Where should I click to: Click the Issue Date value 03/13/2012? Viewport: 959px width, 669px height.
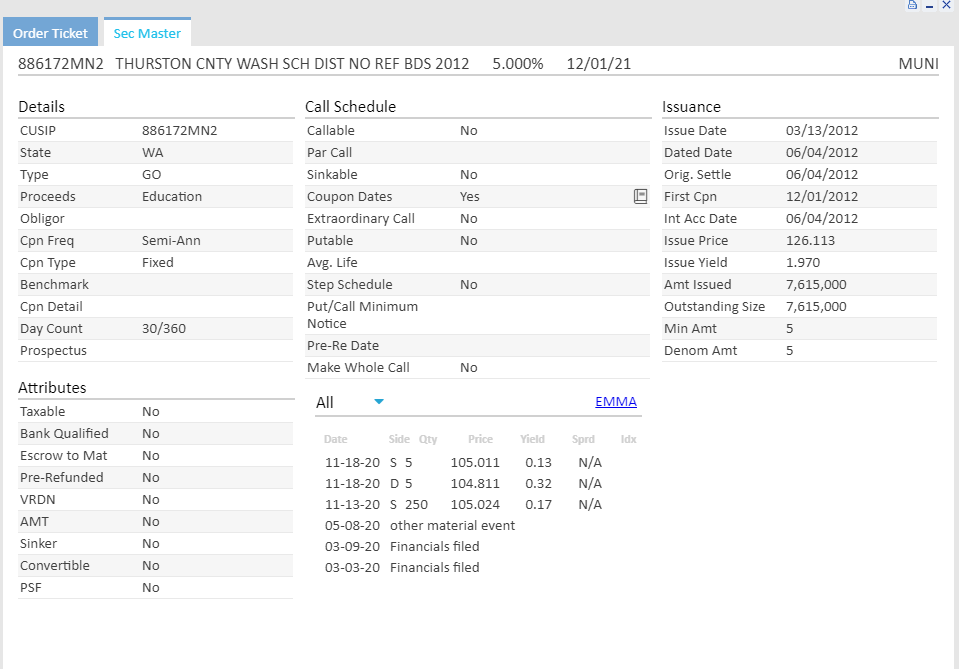coord(822,130)
